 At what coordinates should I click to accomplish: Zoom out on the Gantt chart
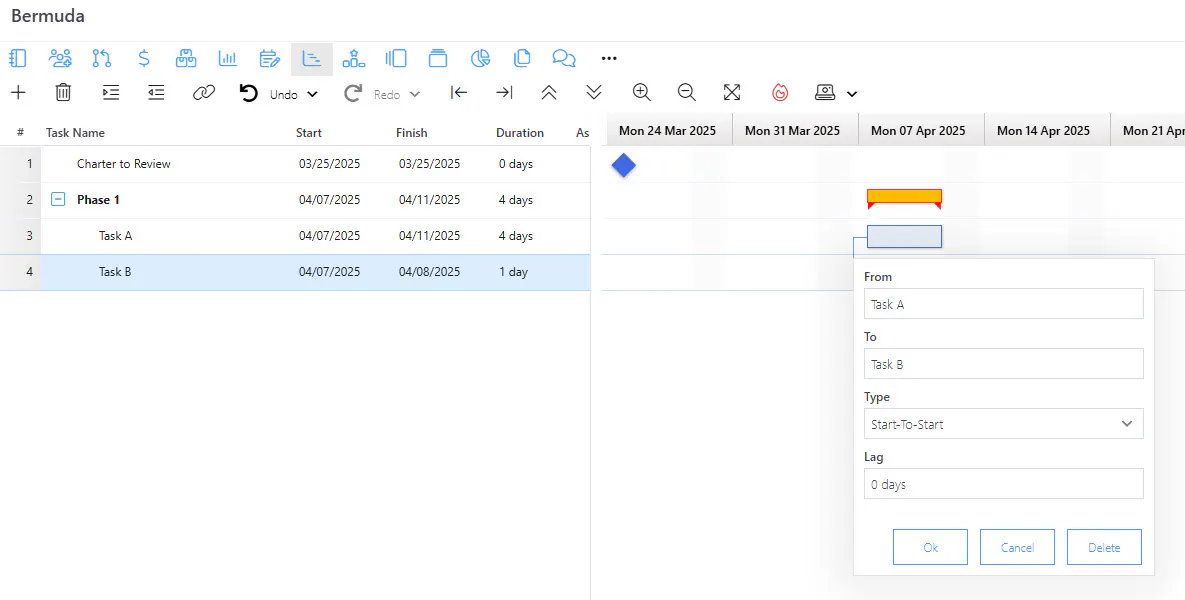[x=687, y=92]
